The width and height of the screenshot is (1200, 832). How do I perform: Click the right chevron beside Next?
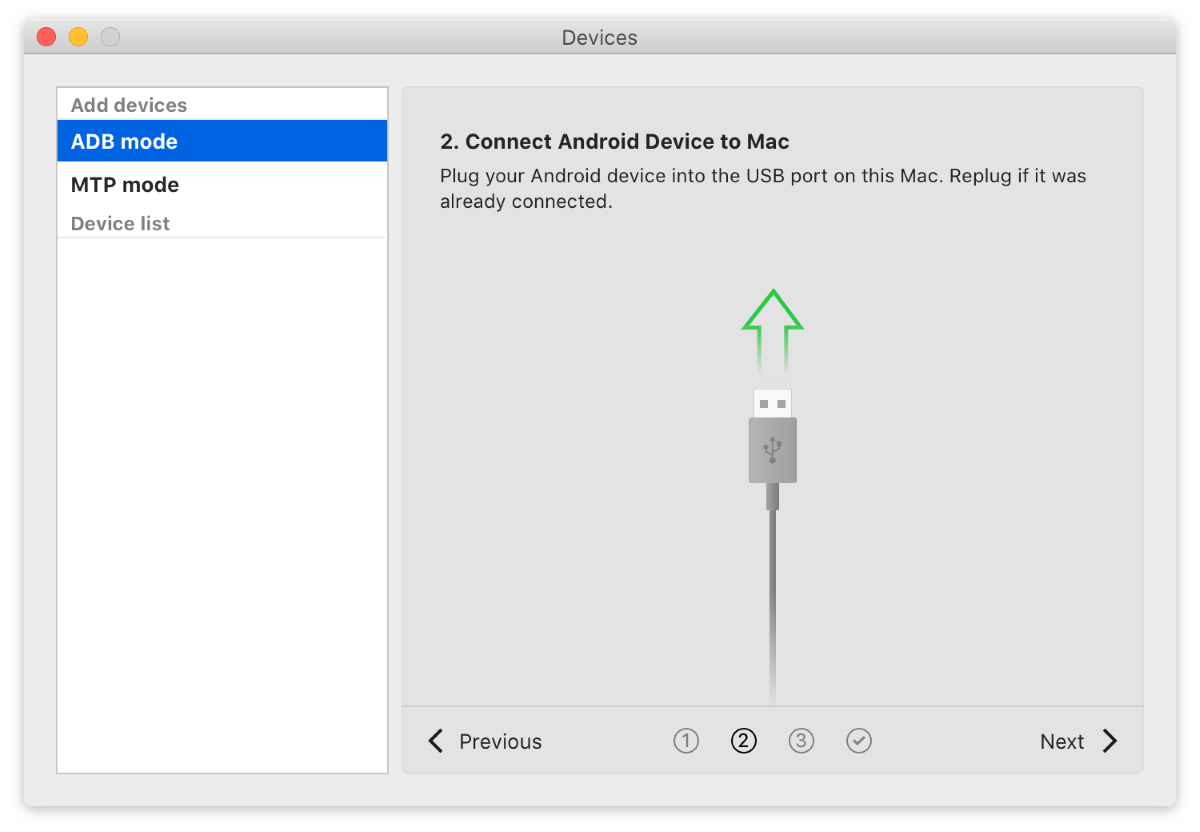click(1110, 741)
